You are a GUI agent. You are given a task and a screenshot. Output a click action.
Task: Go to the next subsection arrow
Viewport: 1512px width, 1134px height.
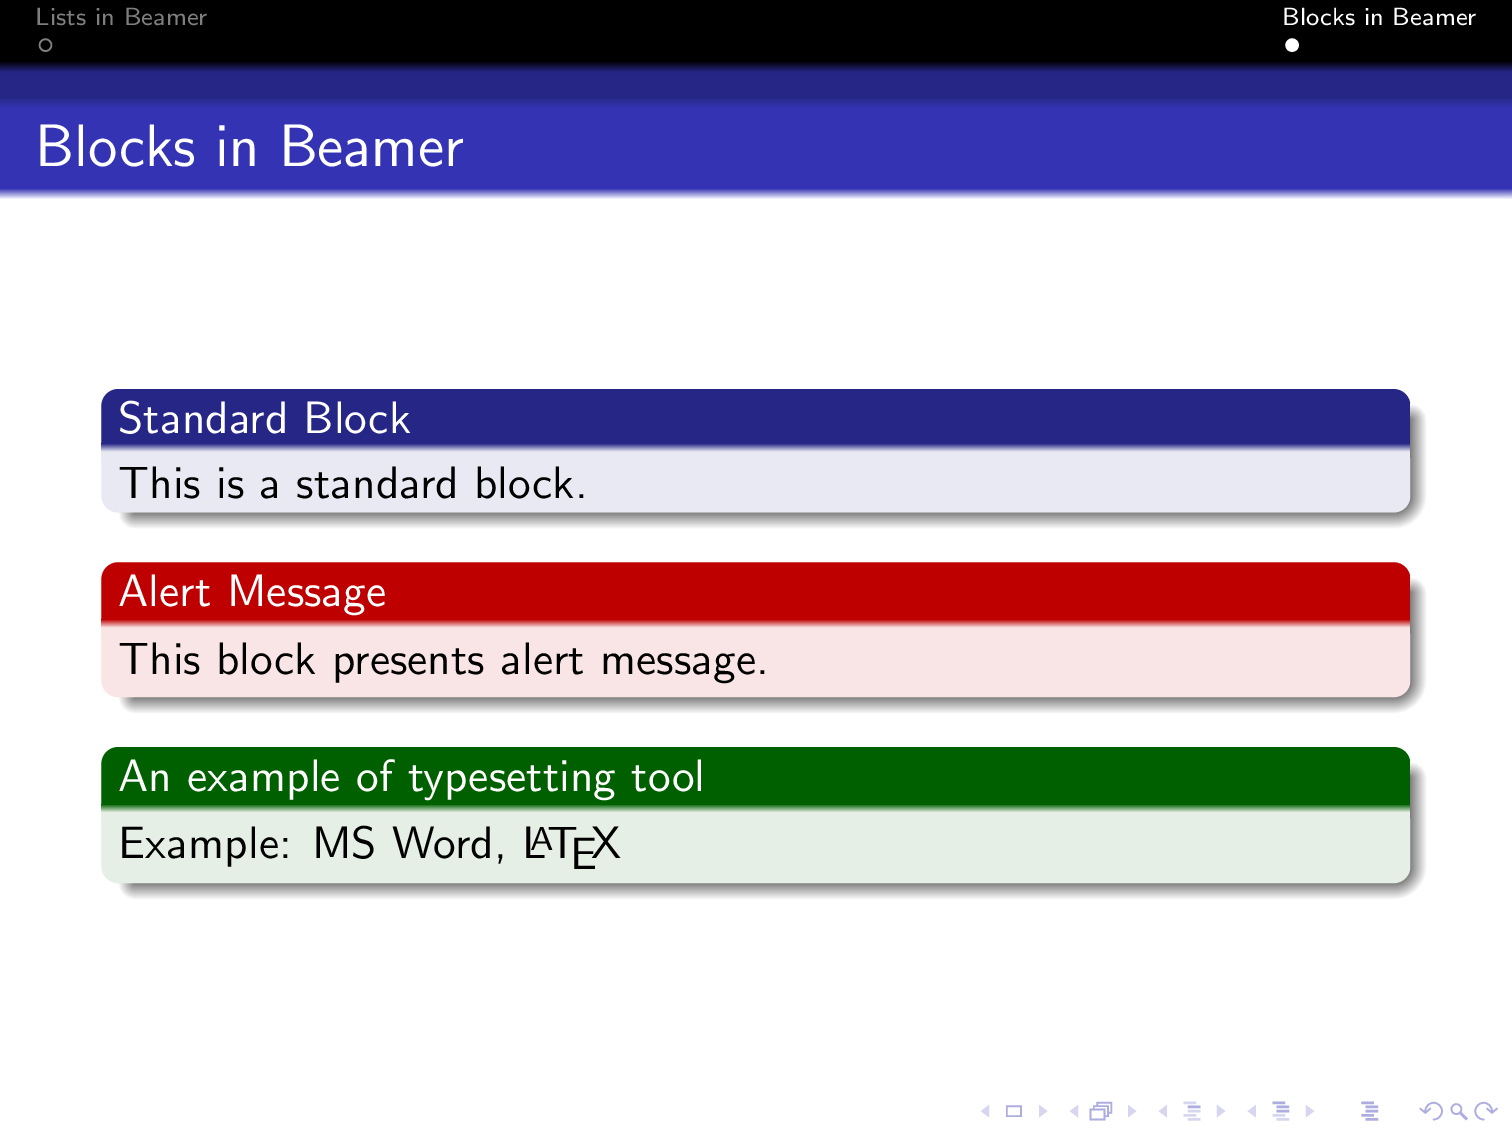(1220, 1110)
